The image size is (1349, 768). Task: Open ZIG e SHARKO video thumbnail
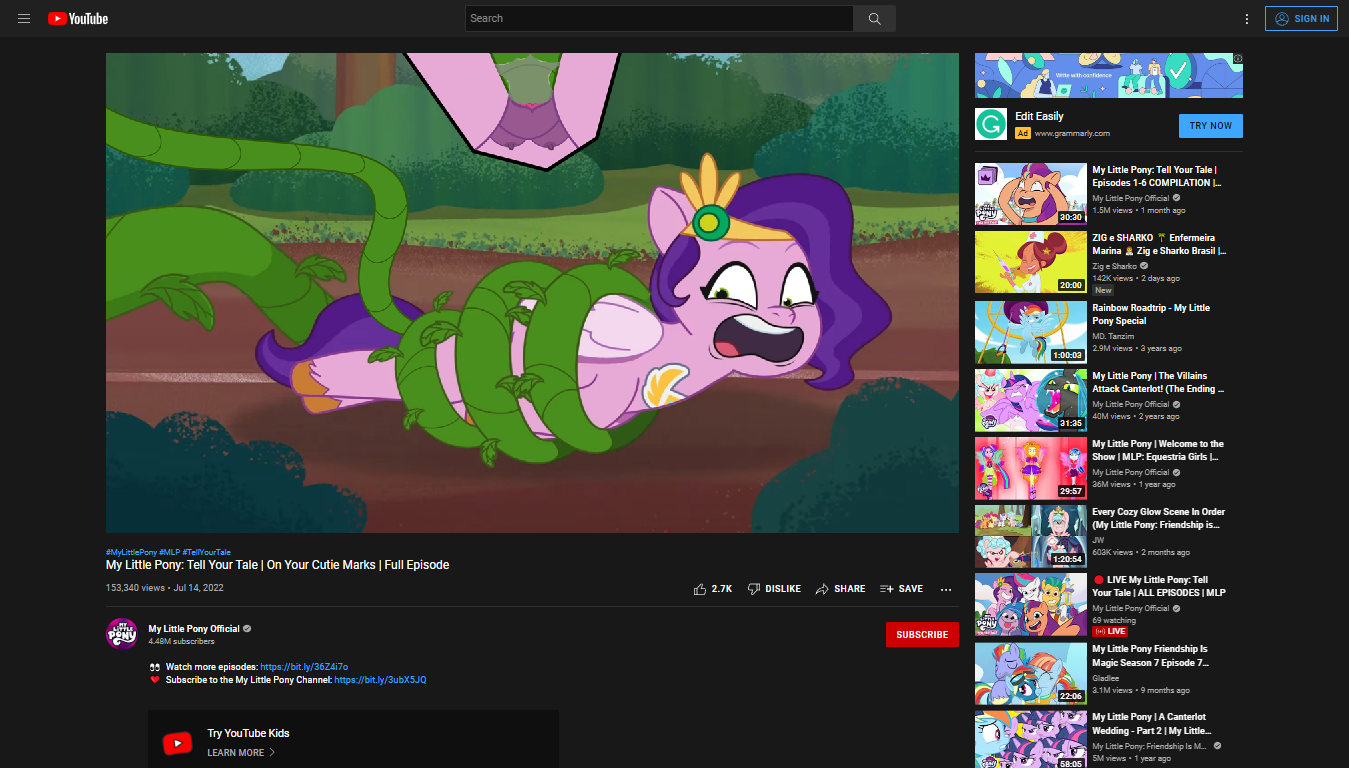pos(1031,263)
